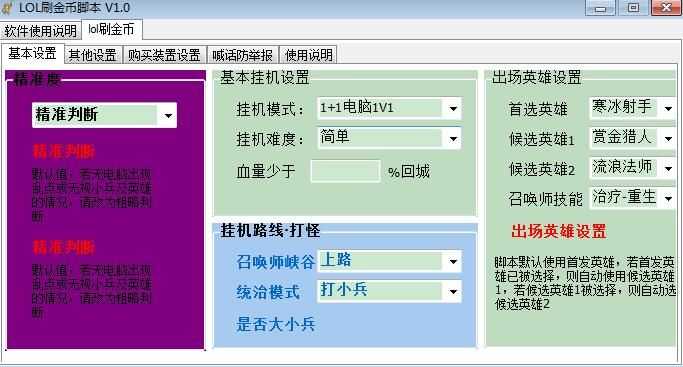Click the 简单 difficulty value
This screenshot has width=683, height=367.
[x=335, y=137]
